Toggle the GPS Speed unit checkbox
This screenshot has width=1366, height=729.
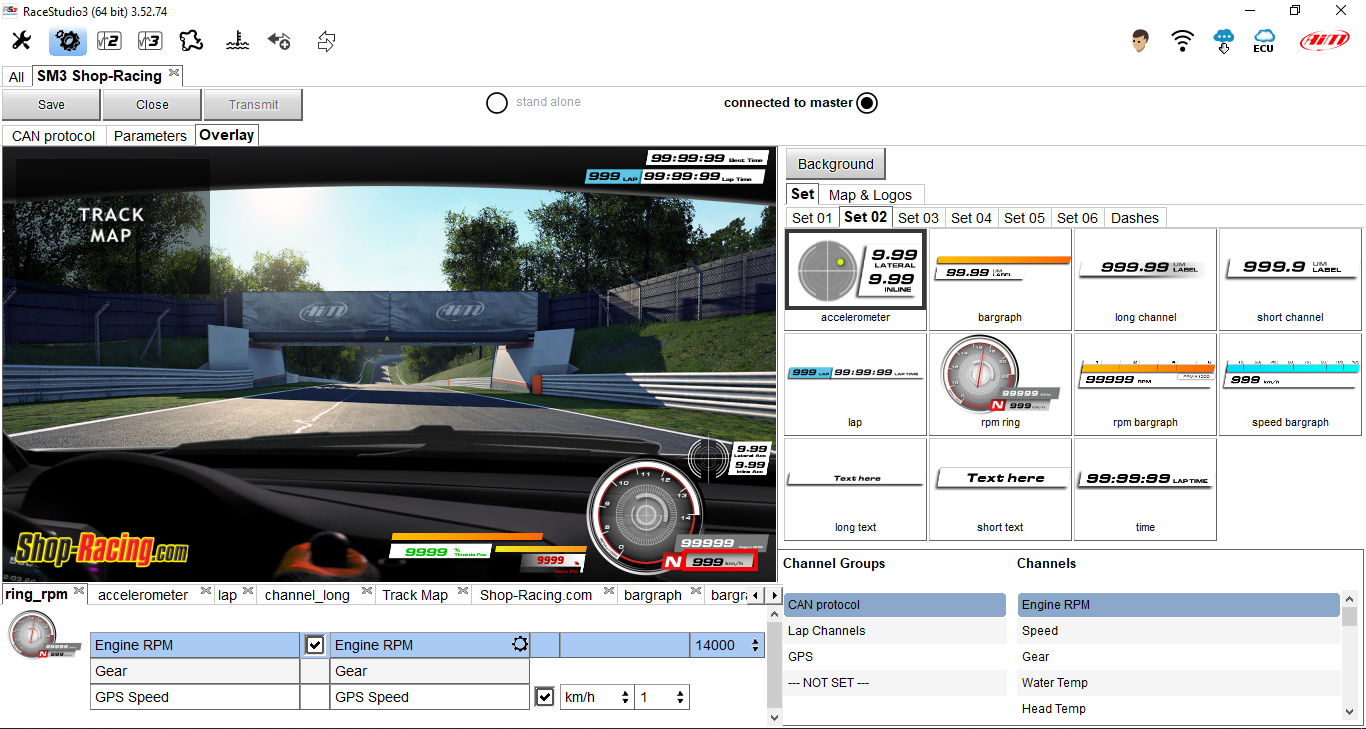pyautogui.click(x=544, y=697)
